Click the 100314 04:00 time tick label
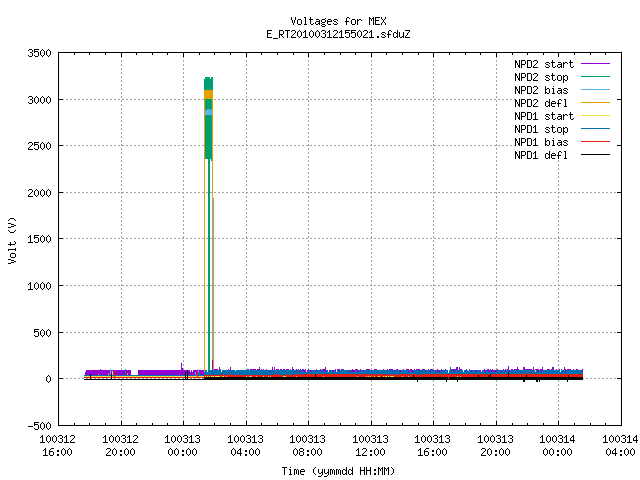 click(620, 446)
